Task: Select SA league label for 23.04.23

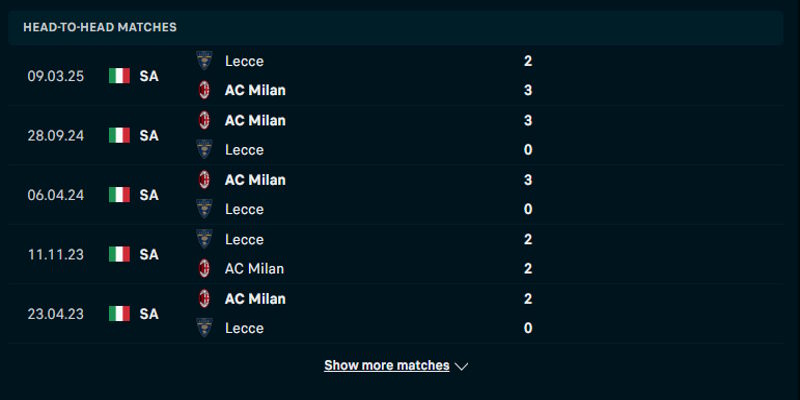Action: [149, 314]
